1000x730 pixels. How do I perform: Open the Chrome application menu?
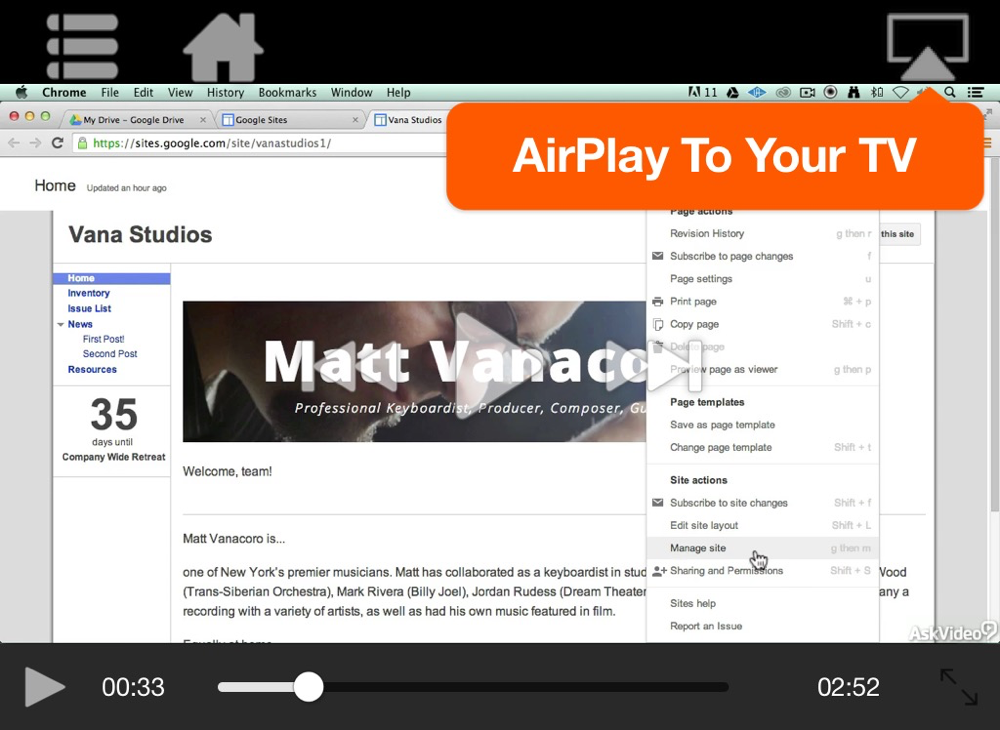click(64, 92)
